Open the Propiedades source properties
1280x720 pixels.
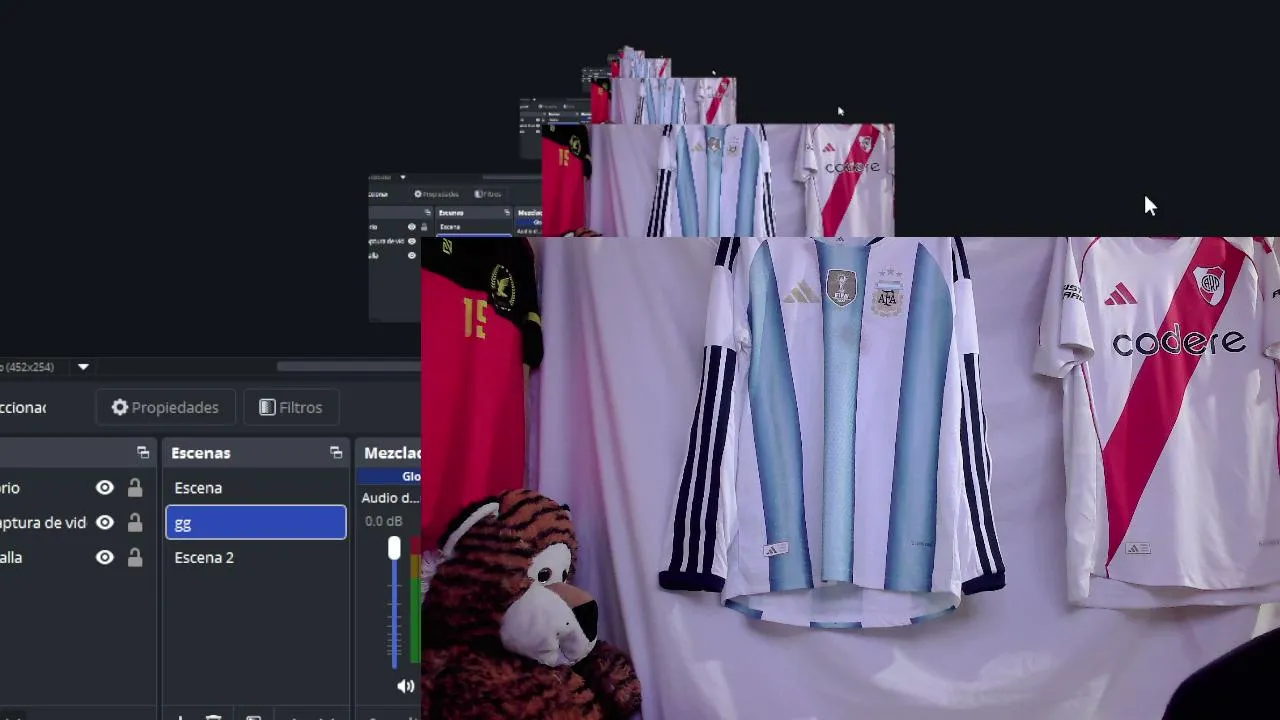165,407
